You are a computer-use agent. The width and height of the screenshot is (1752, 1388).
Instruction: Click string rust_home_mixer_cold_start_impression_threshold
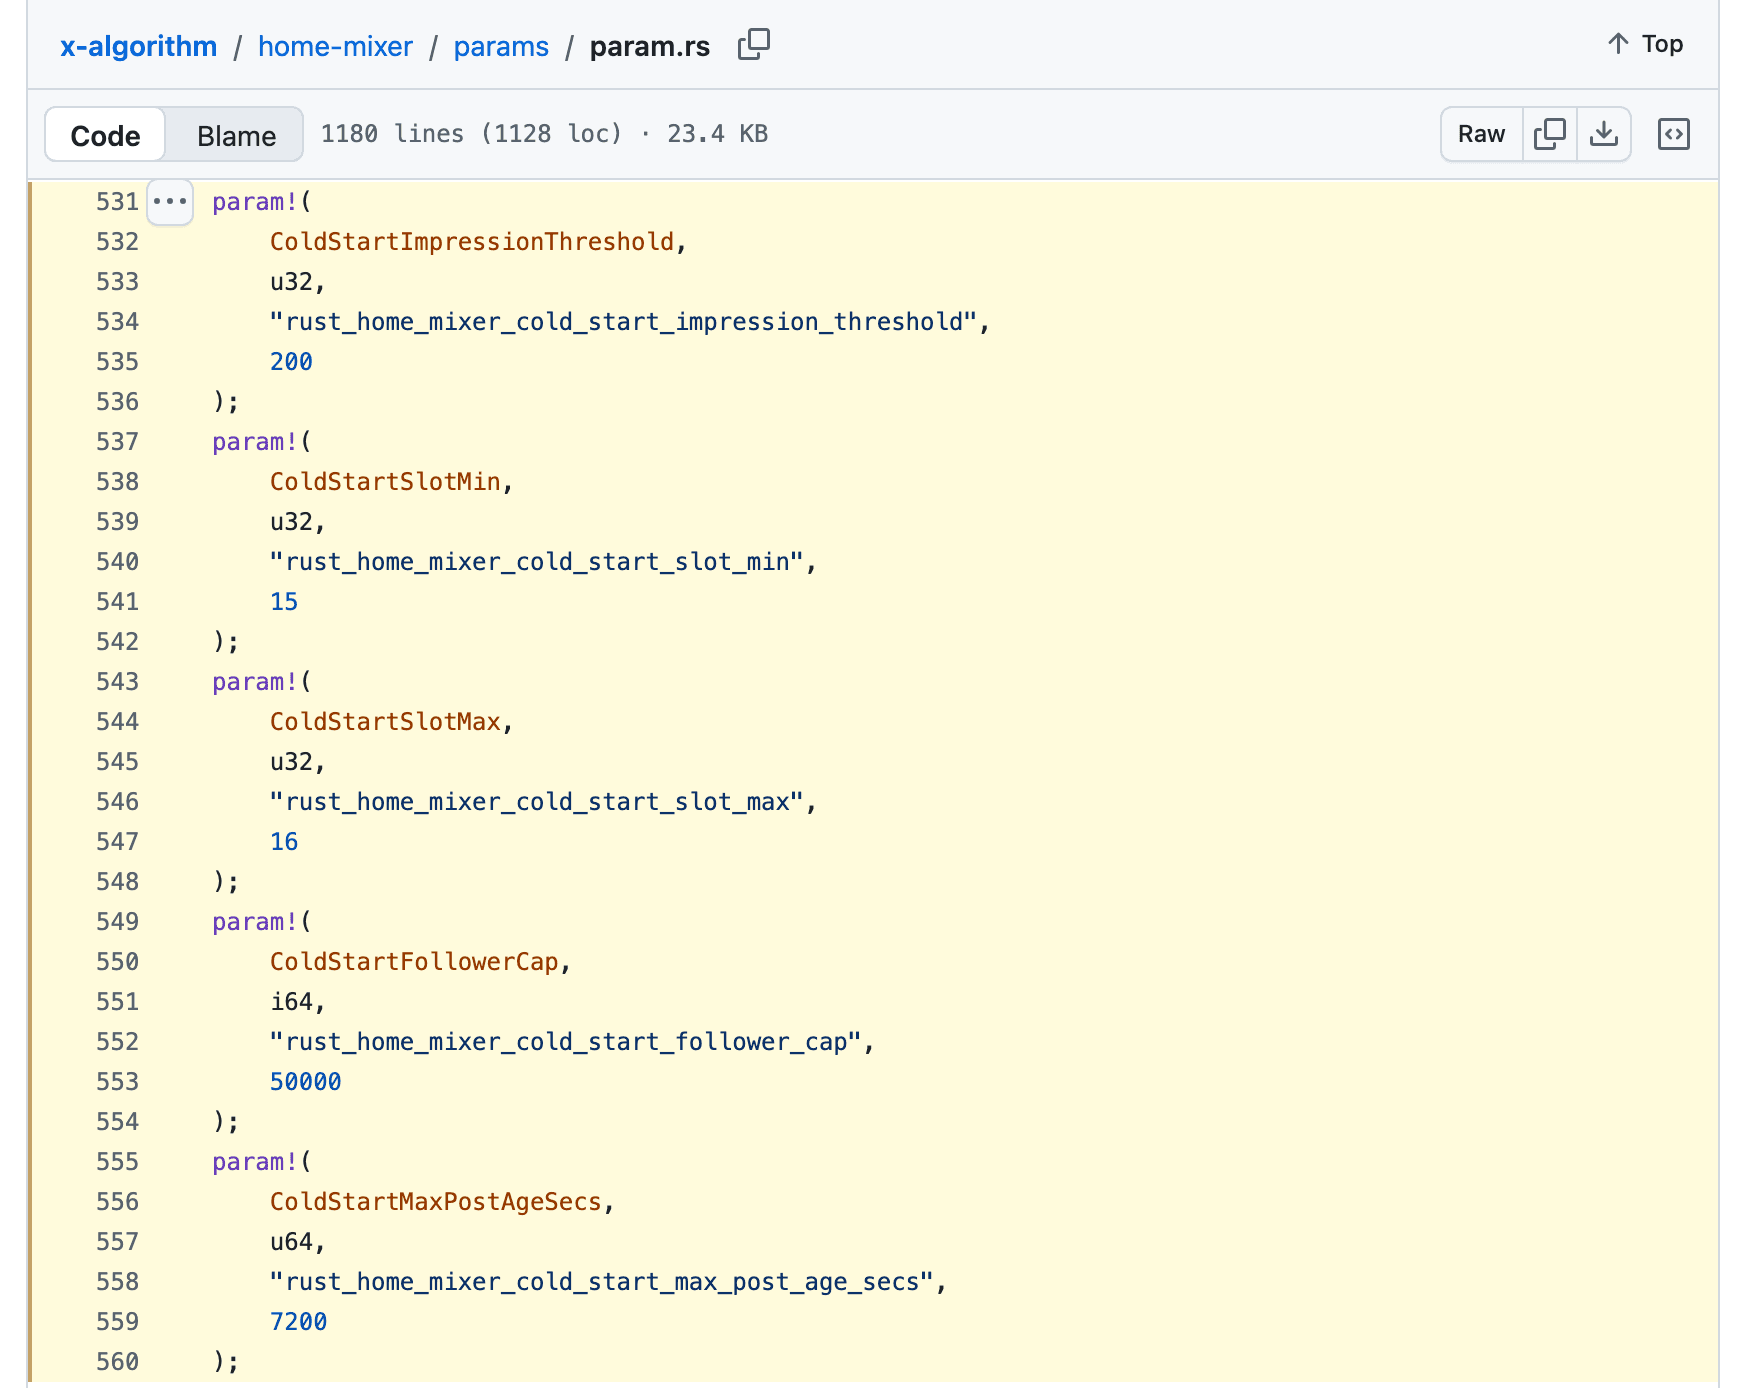tap(623, 322)
